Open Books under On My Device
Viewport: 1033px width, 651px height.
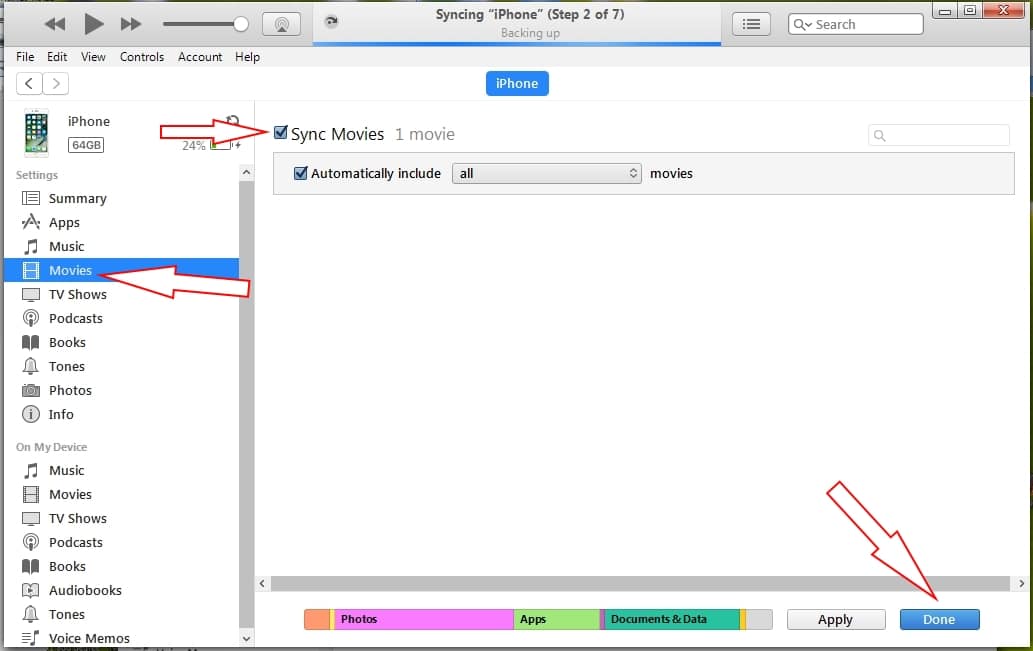tap(122, 567)
